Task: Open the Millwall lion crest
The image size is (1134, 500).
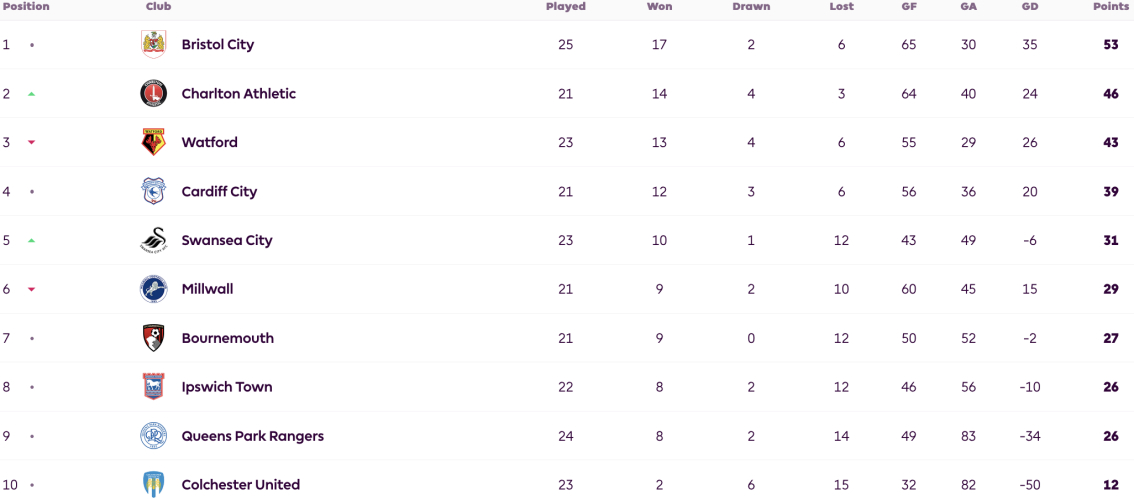Action: [153, 289]
